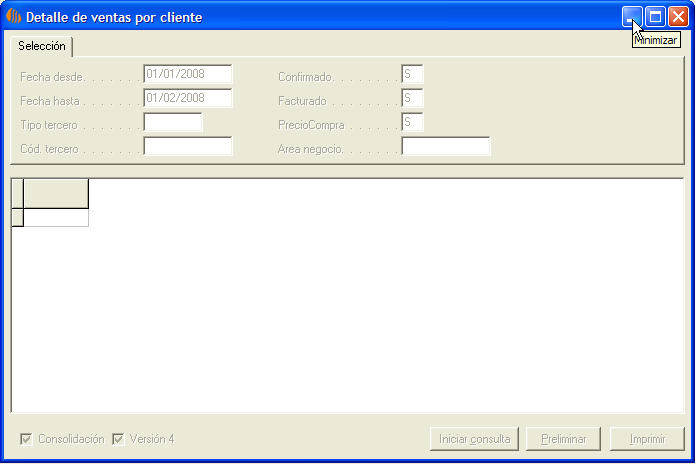Image resolution: width=695 pixels, height=464 pixels.
Task: Maximize the Detalle de ventas window
Action: 655,17
